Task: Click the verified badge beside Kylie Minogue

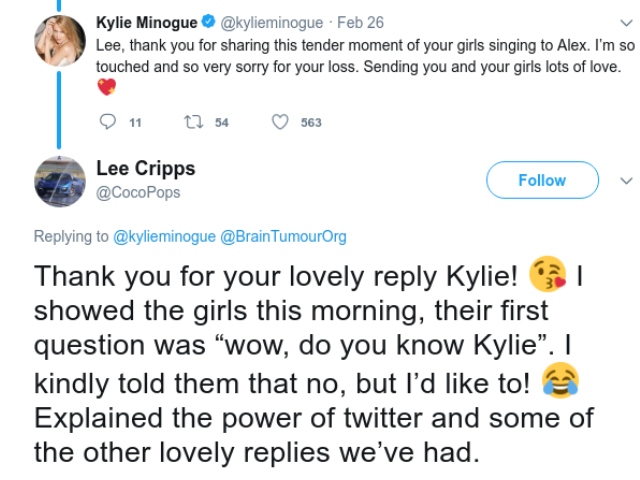Action: [207, 22]
